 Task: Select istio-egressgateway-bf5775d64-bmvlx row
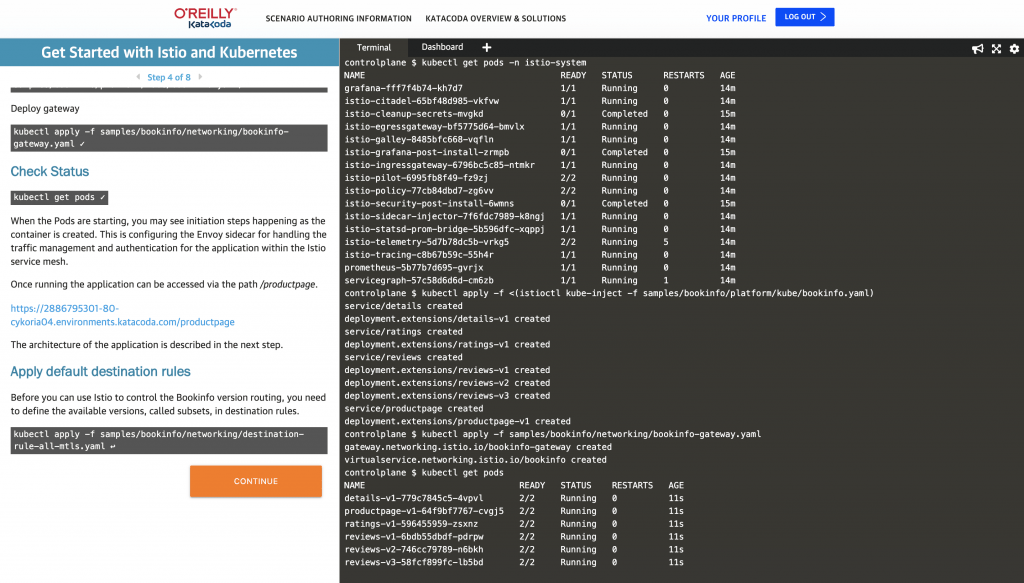[540, 127]
